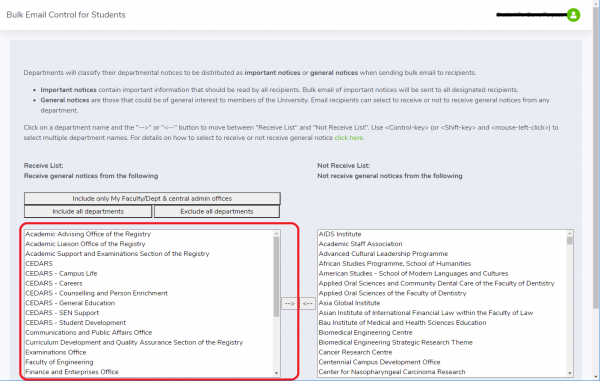The height and width of the screenshot is (381, 600).
Task: Move selection back with the '<--' button
Action: click(x=308, y=303)
